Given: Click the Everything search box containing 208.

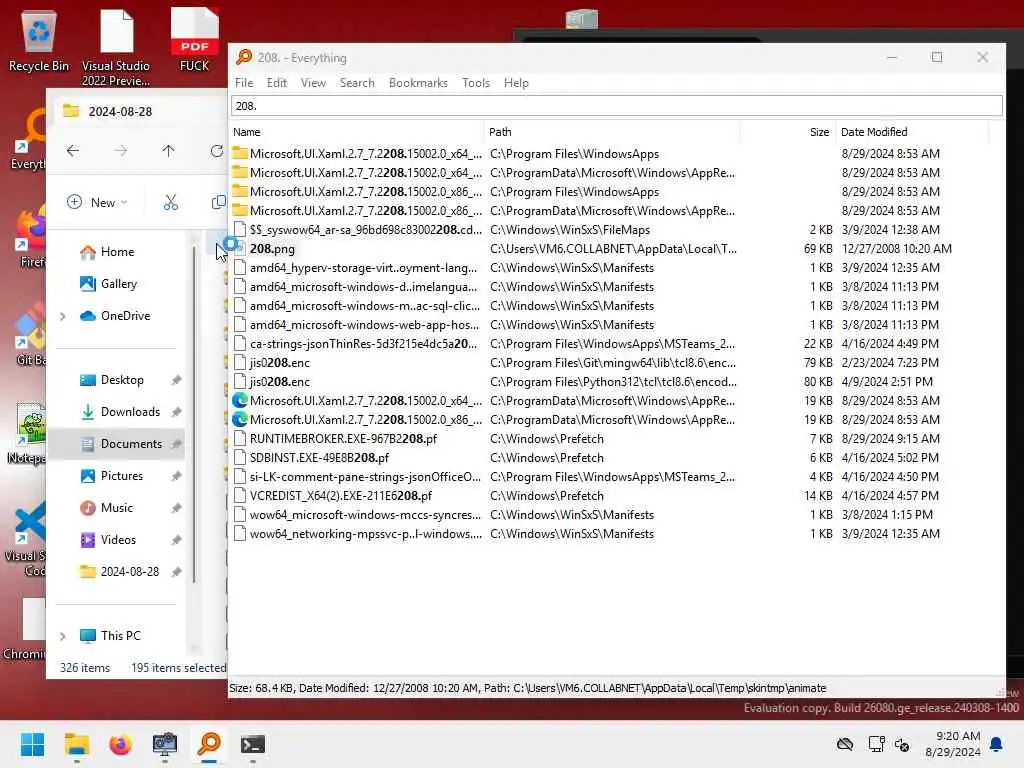Looking at the screenshot, I should pyautogui.click(x=616, y=106).
